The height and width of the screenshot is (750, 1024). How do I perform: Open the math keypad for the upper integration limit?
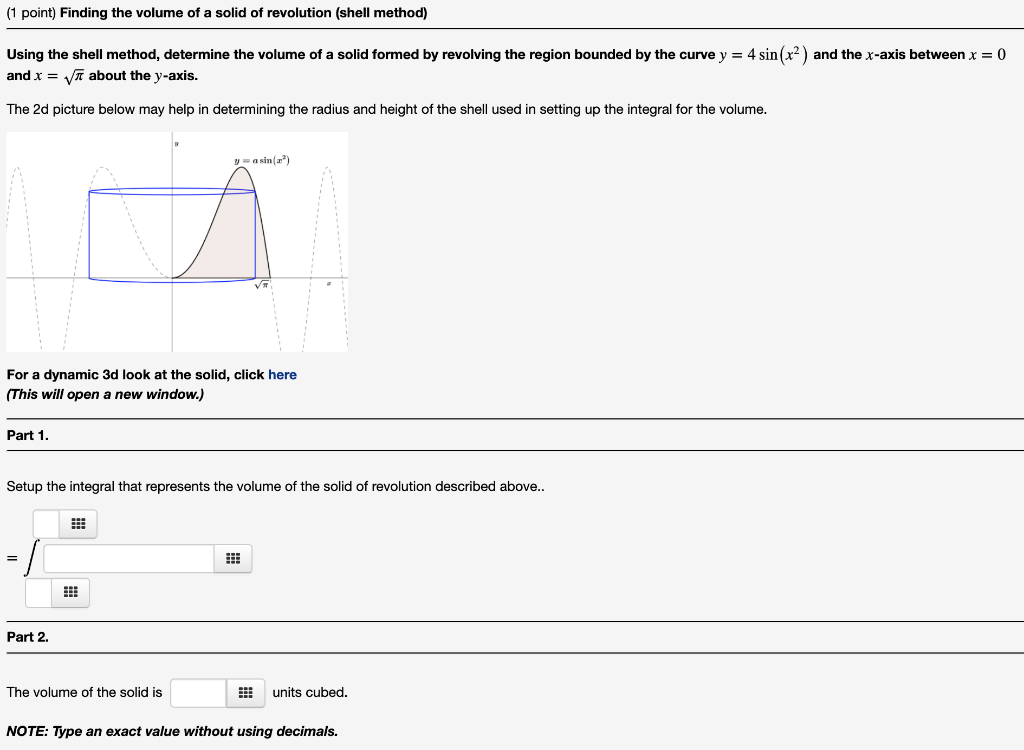click(78, 523)
